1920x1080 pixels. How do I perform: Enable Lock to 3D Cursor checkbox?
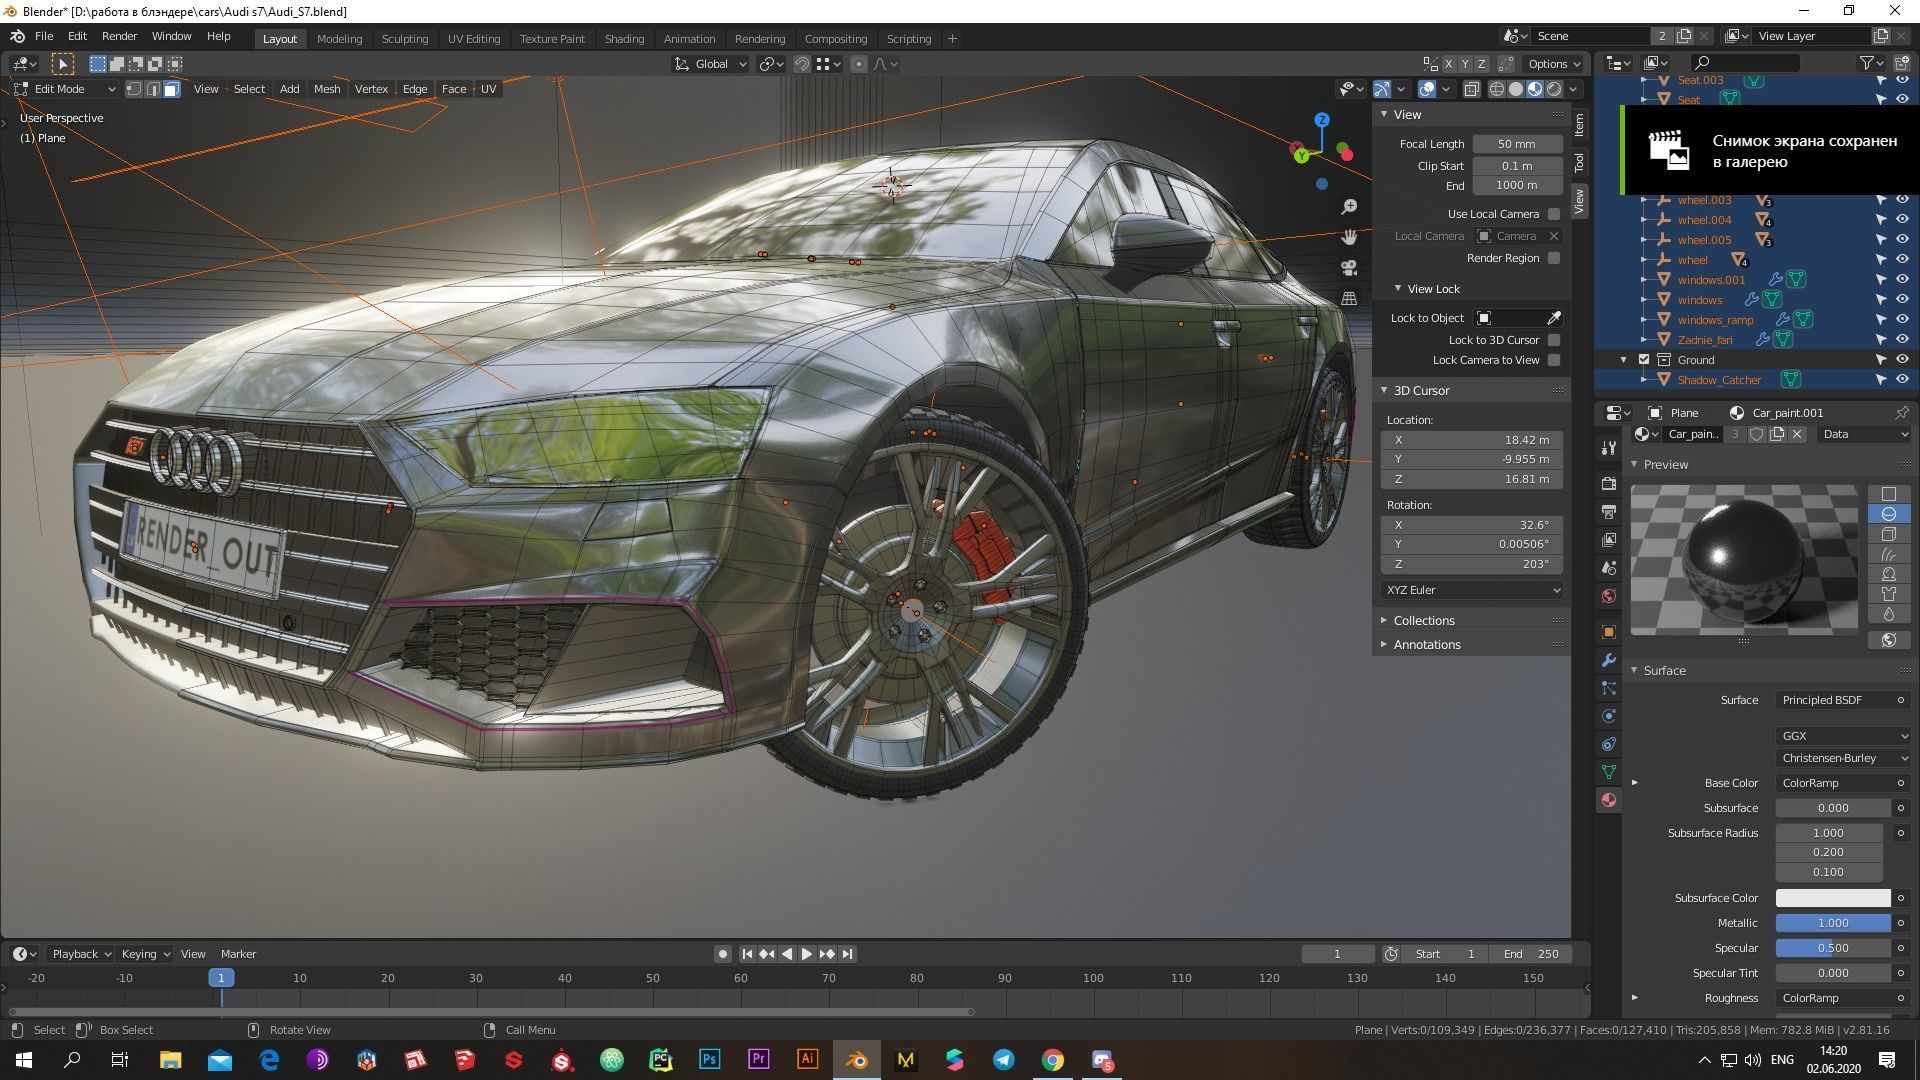point(1554,340)
